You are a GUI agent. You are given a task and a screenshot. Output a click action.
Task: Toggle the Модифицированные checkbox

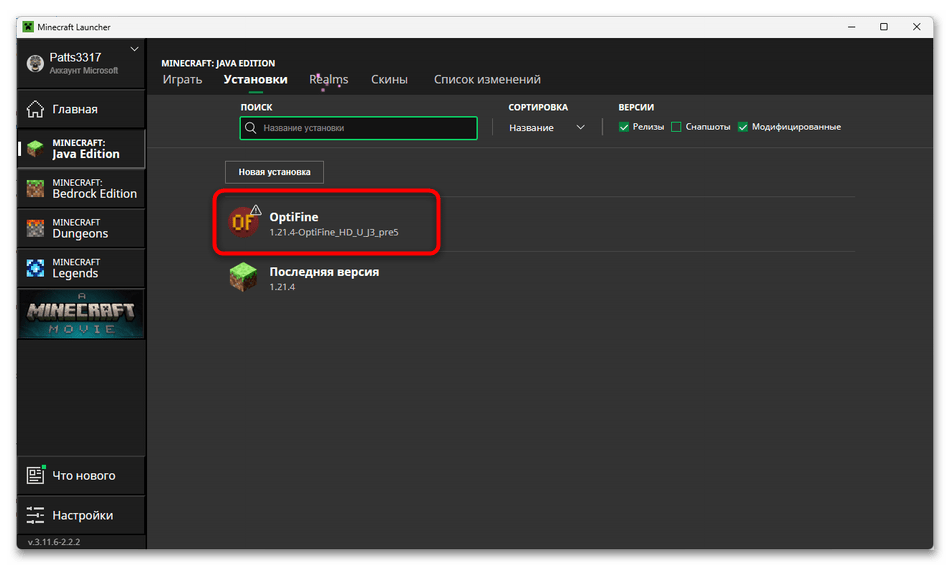[743, 127]
